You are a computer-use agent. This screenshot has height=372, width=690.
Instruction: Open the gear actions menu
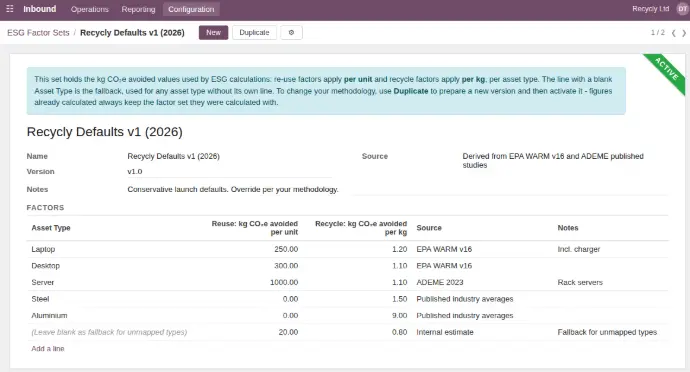coord(291,33)
